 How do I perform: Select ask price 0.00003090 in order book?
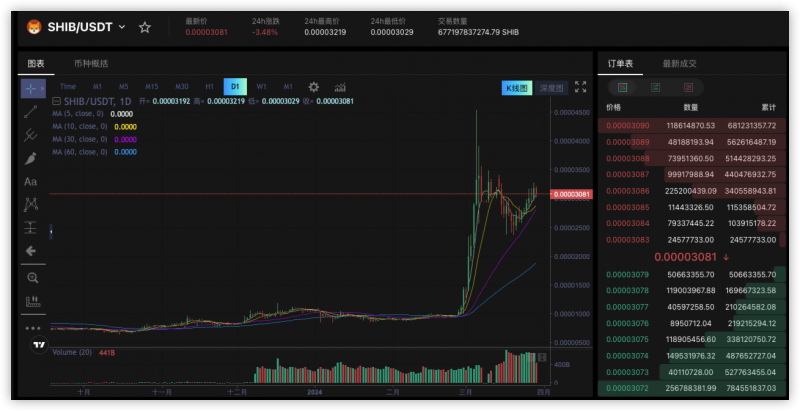point(628,125)
